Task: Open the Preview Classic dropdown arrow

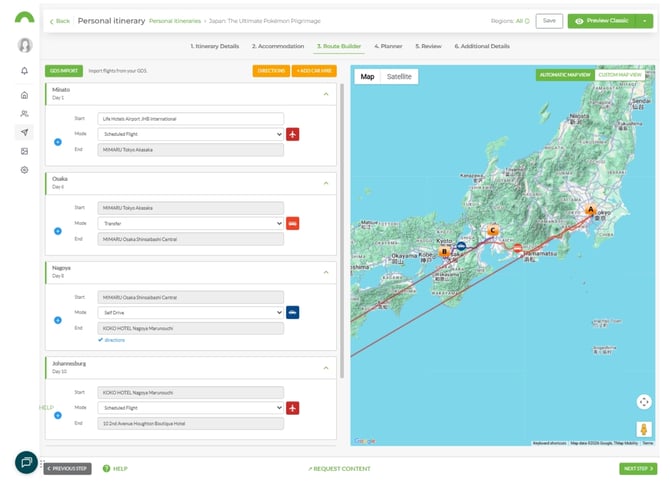Action: (x=644, y=21)
